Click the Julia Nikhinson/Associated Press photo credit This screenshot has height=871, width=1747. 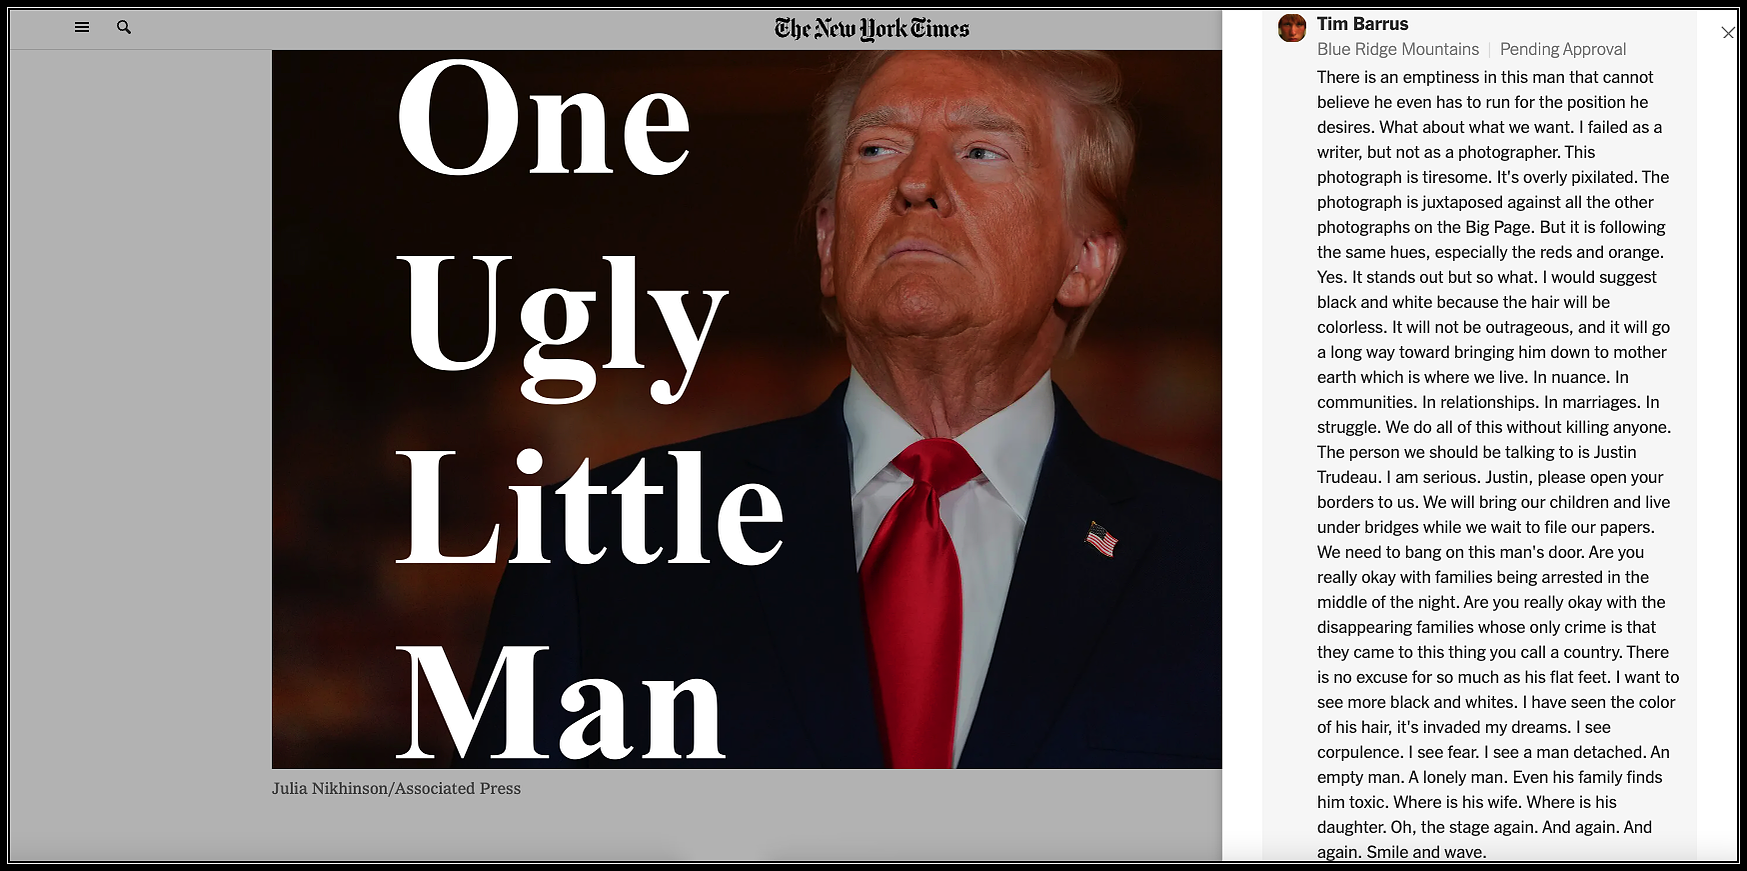(x=396, y=788)
